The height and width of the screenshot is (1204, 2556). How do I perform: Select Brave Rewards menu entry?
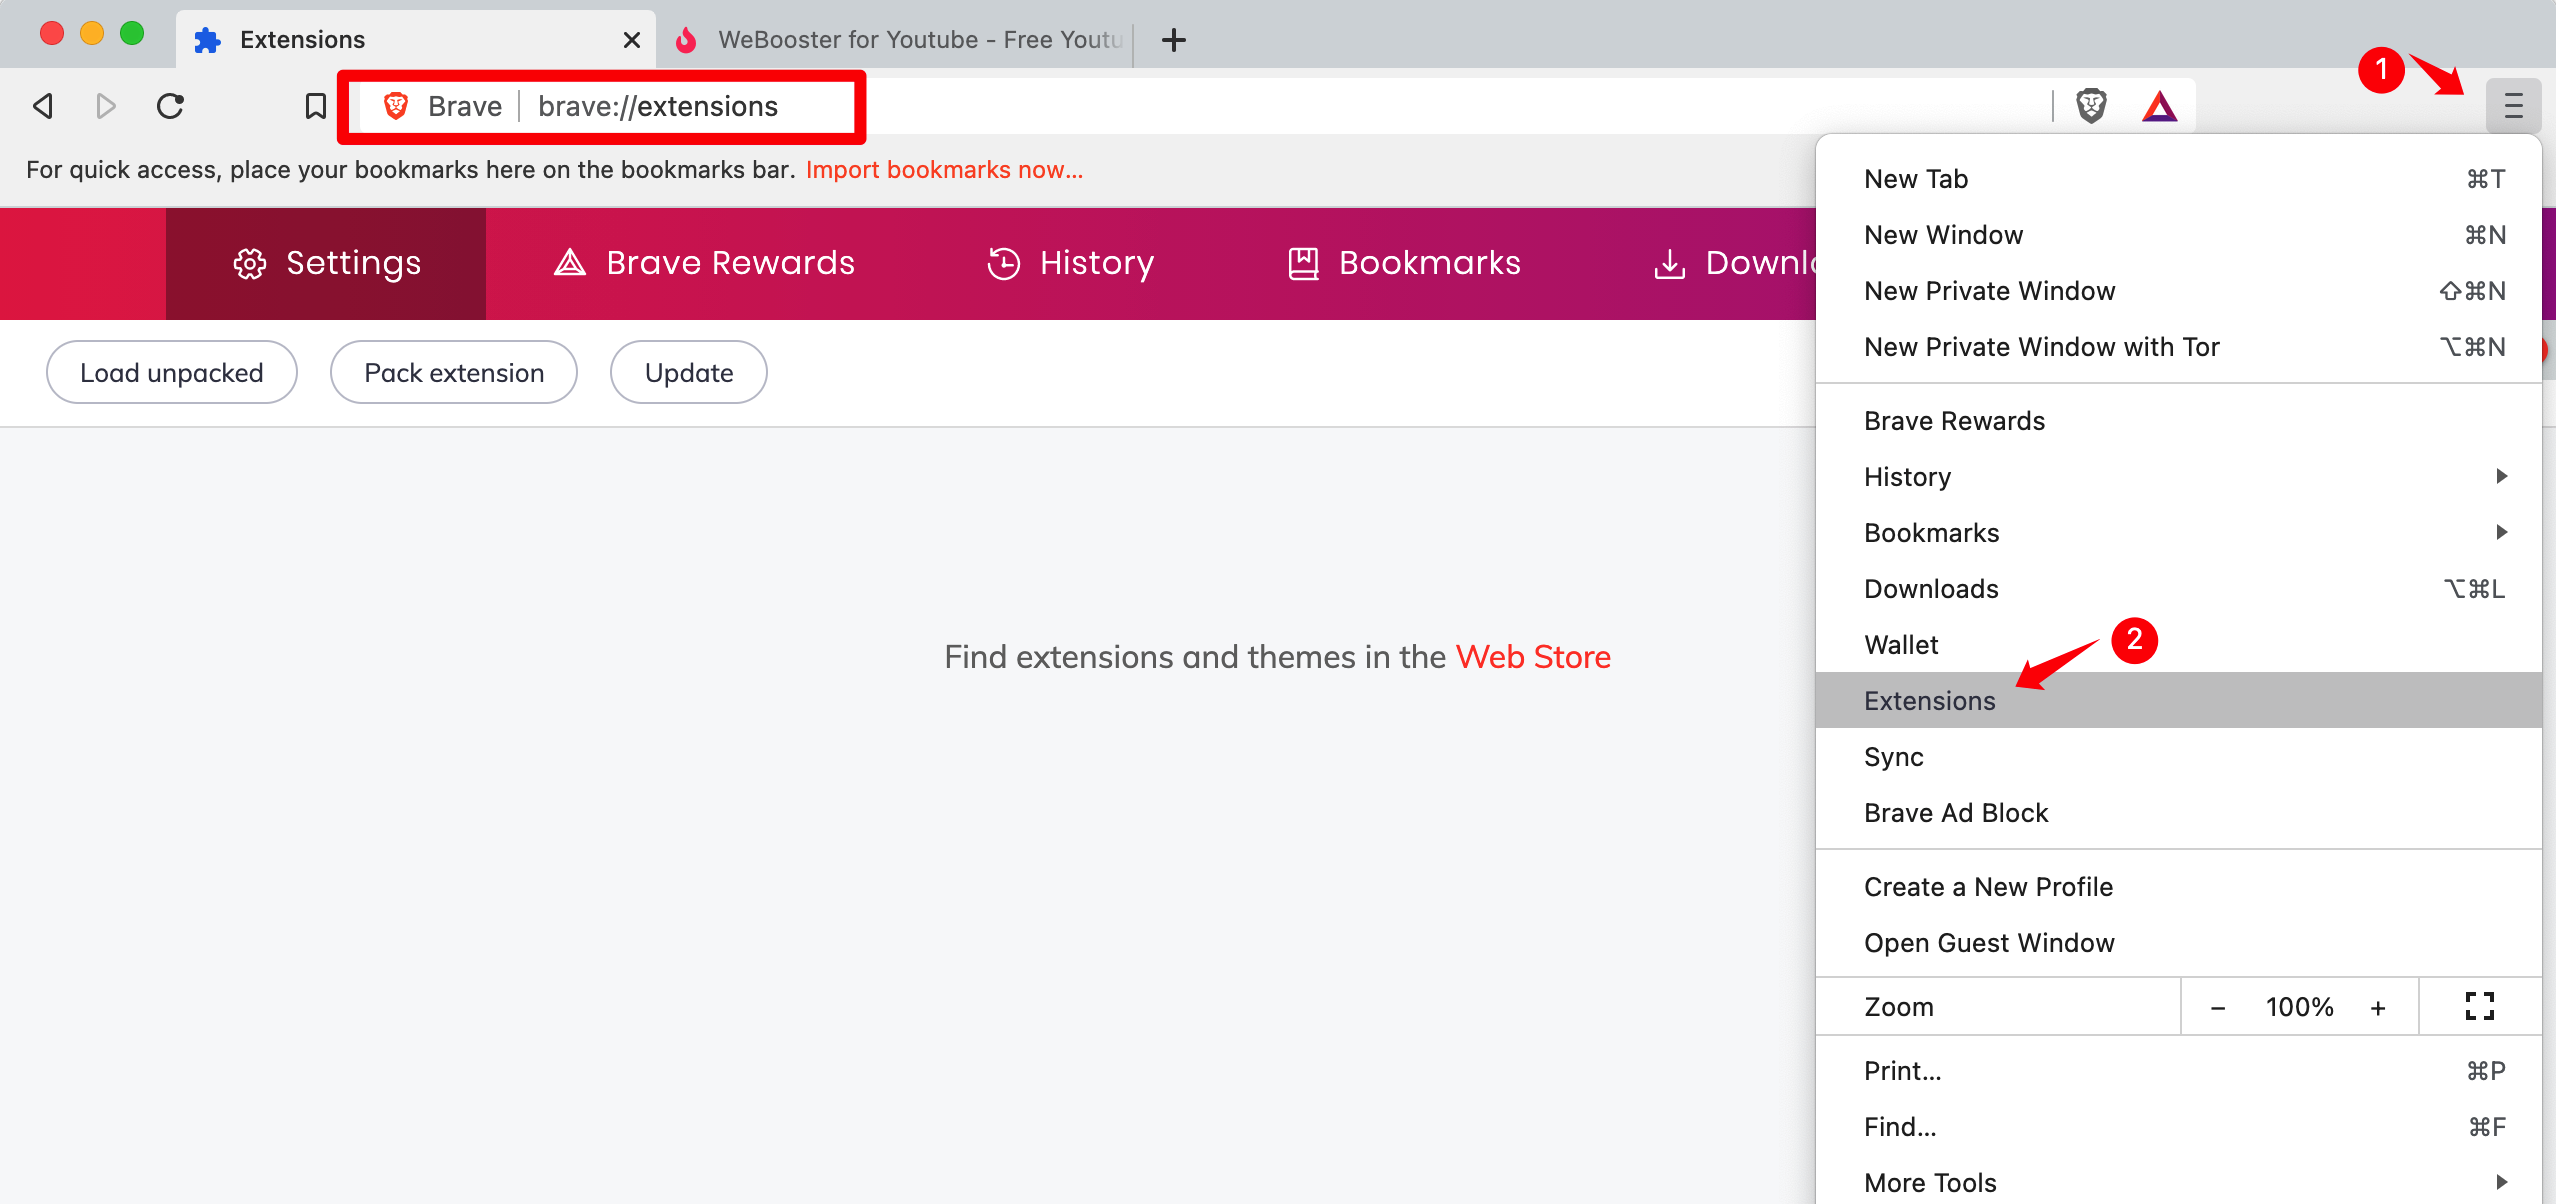pyautogui.click(x=2178, y=421)
